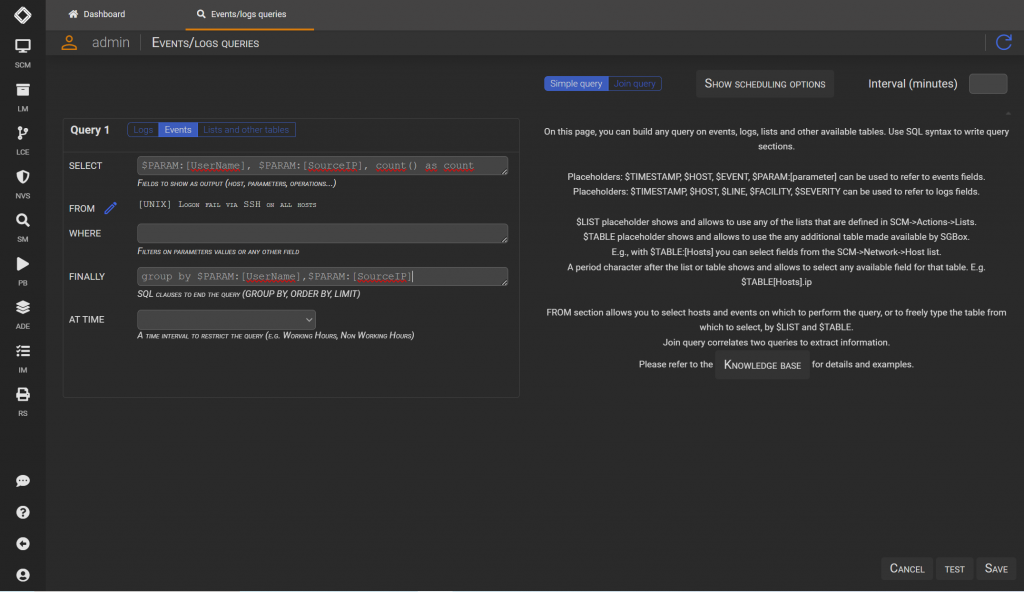Click the 'admin' username text
Viewport: 1024px width, 592px height.
(x=110, y=42)
